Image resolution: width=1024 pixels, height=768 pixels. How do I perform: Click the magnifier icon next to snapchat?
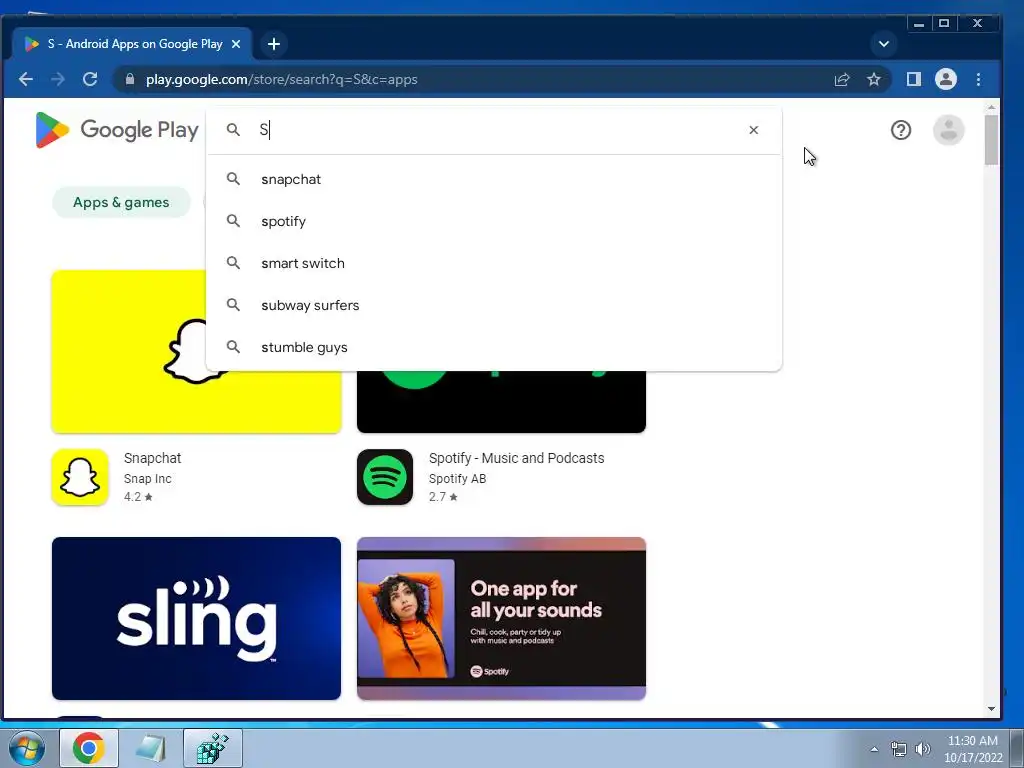(233, 179)
